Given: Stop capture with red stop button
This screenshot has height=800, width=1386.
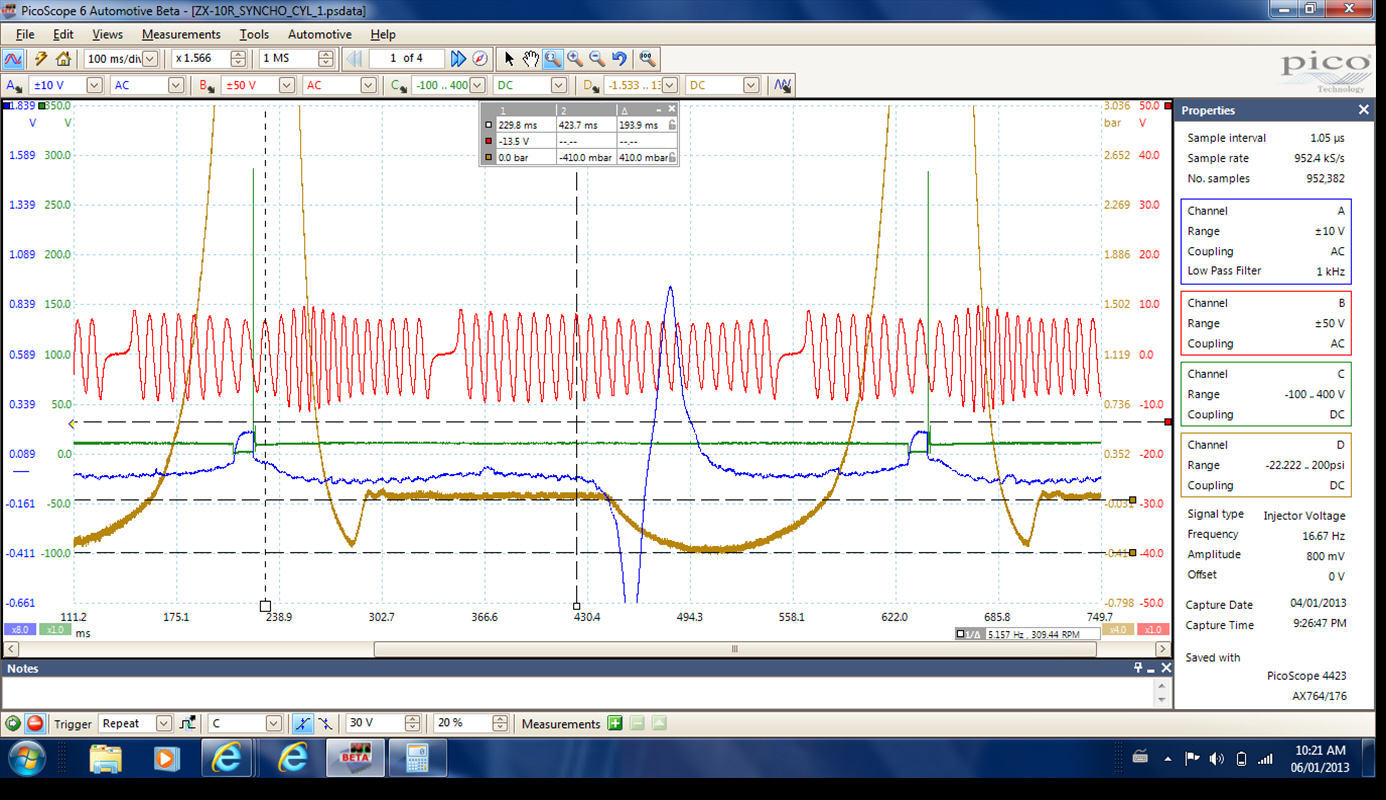Looking at the screenshot, I should click(35, 723).
